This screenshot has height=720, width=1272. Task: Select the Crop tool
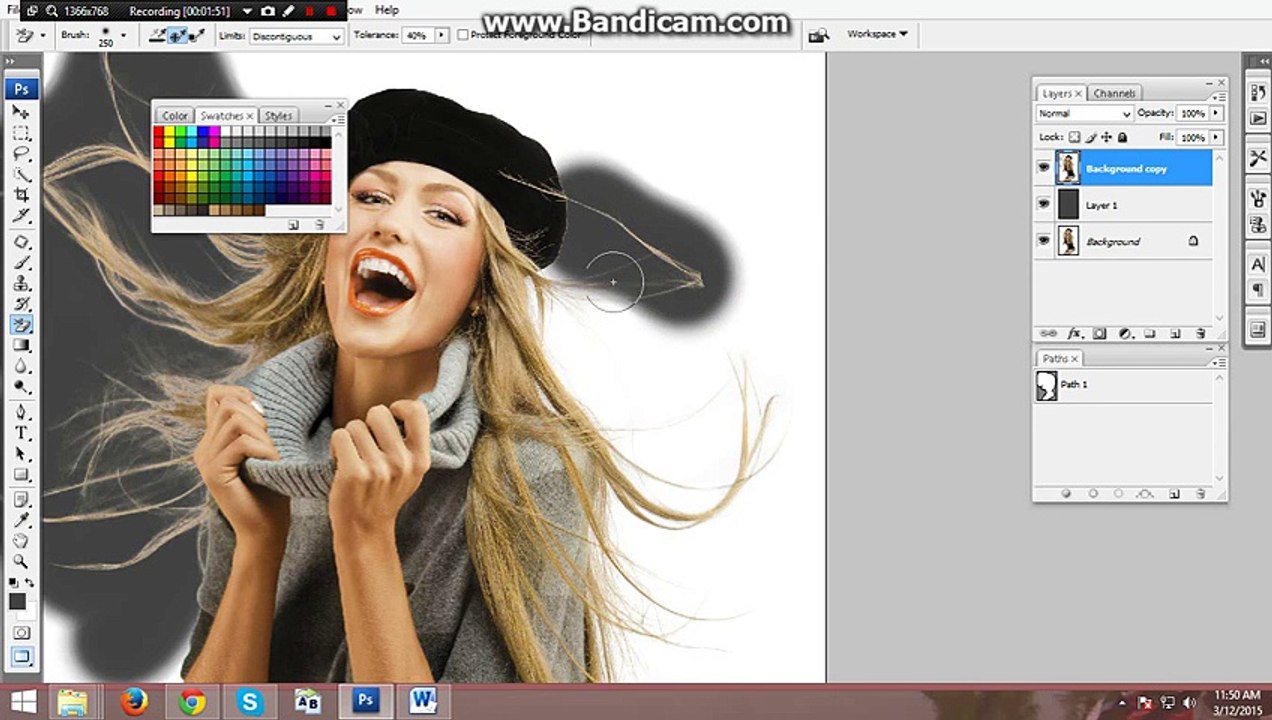pos(21,195)
